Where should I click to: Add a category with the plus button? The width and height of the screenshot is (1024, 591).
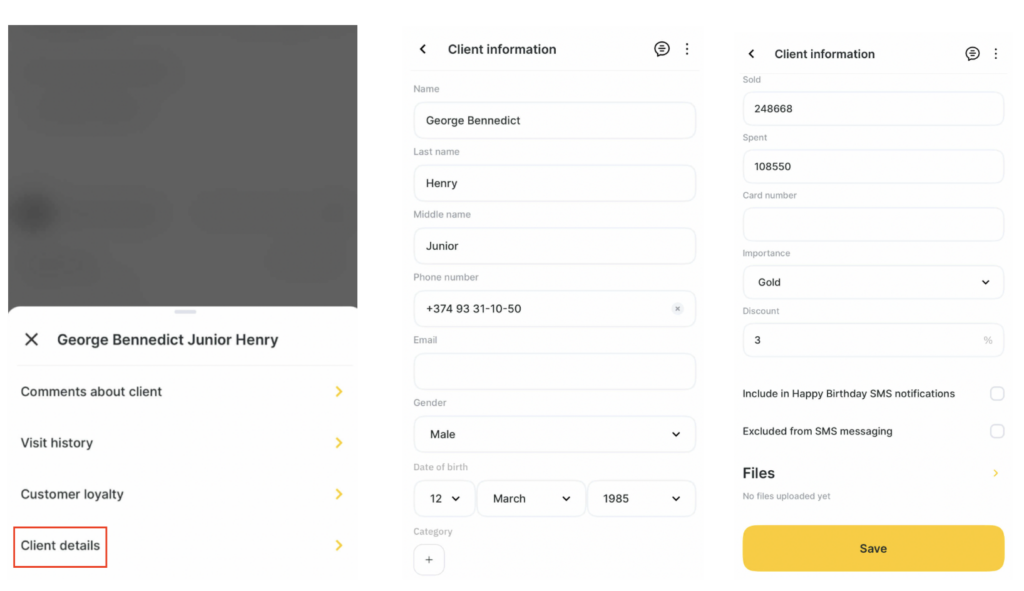tap(429, 560)
